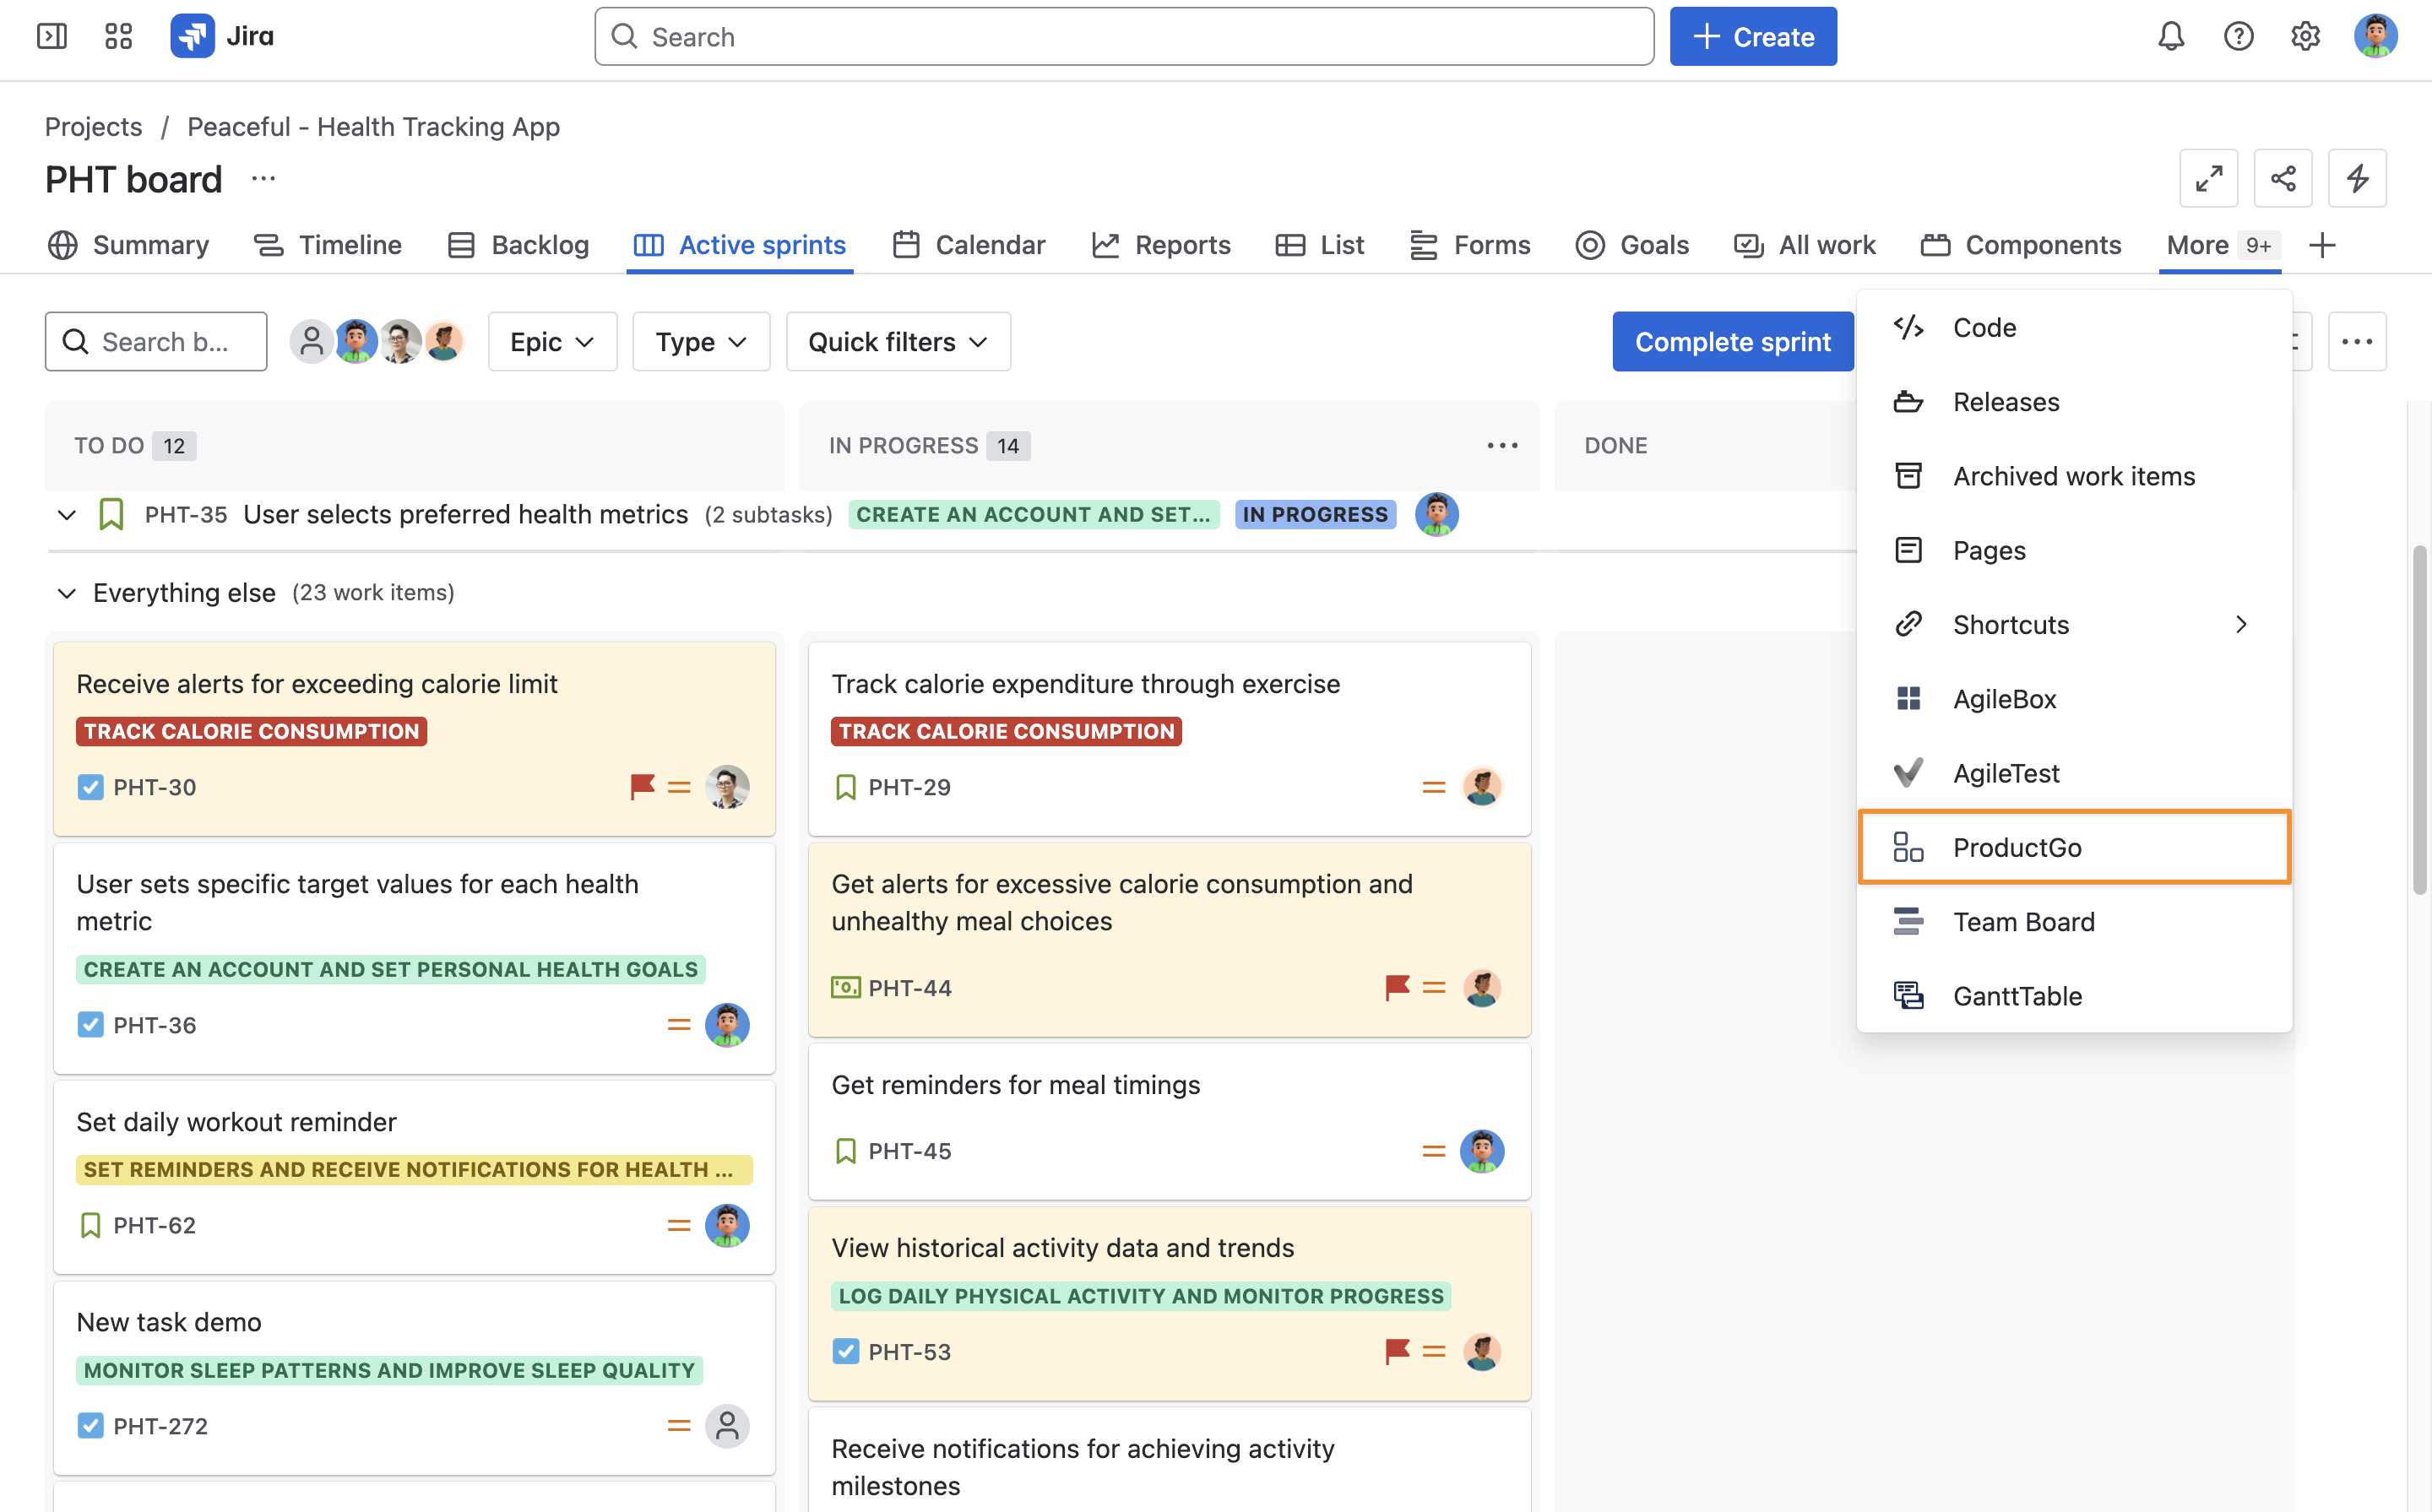The image size is (2432, 1512).
Task: Switch to the Backlog tab
Action: pos(518,245)
